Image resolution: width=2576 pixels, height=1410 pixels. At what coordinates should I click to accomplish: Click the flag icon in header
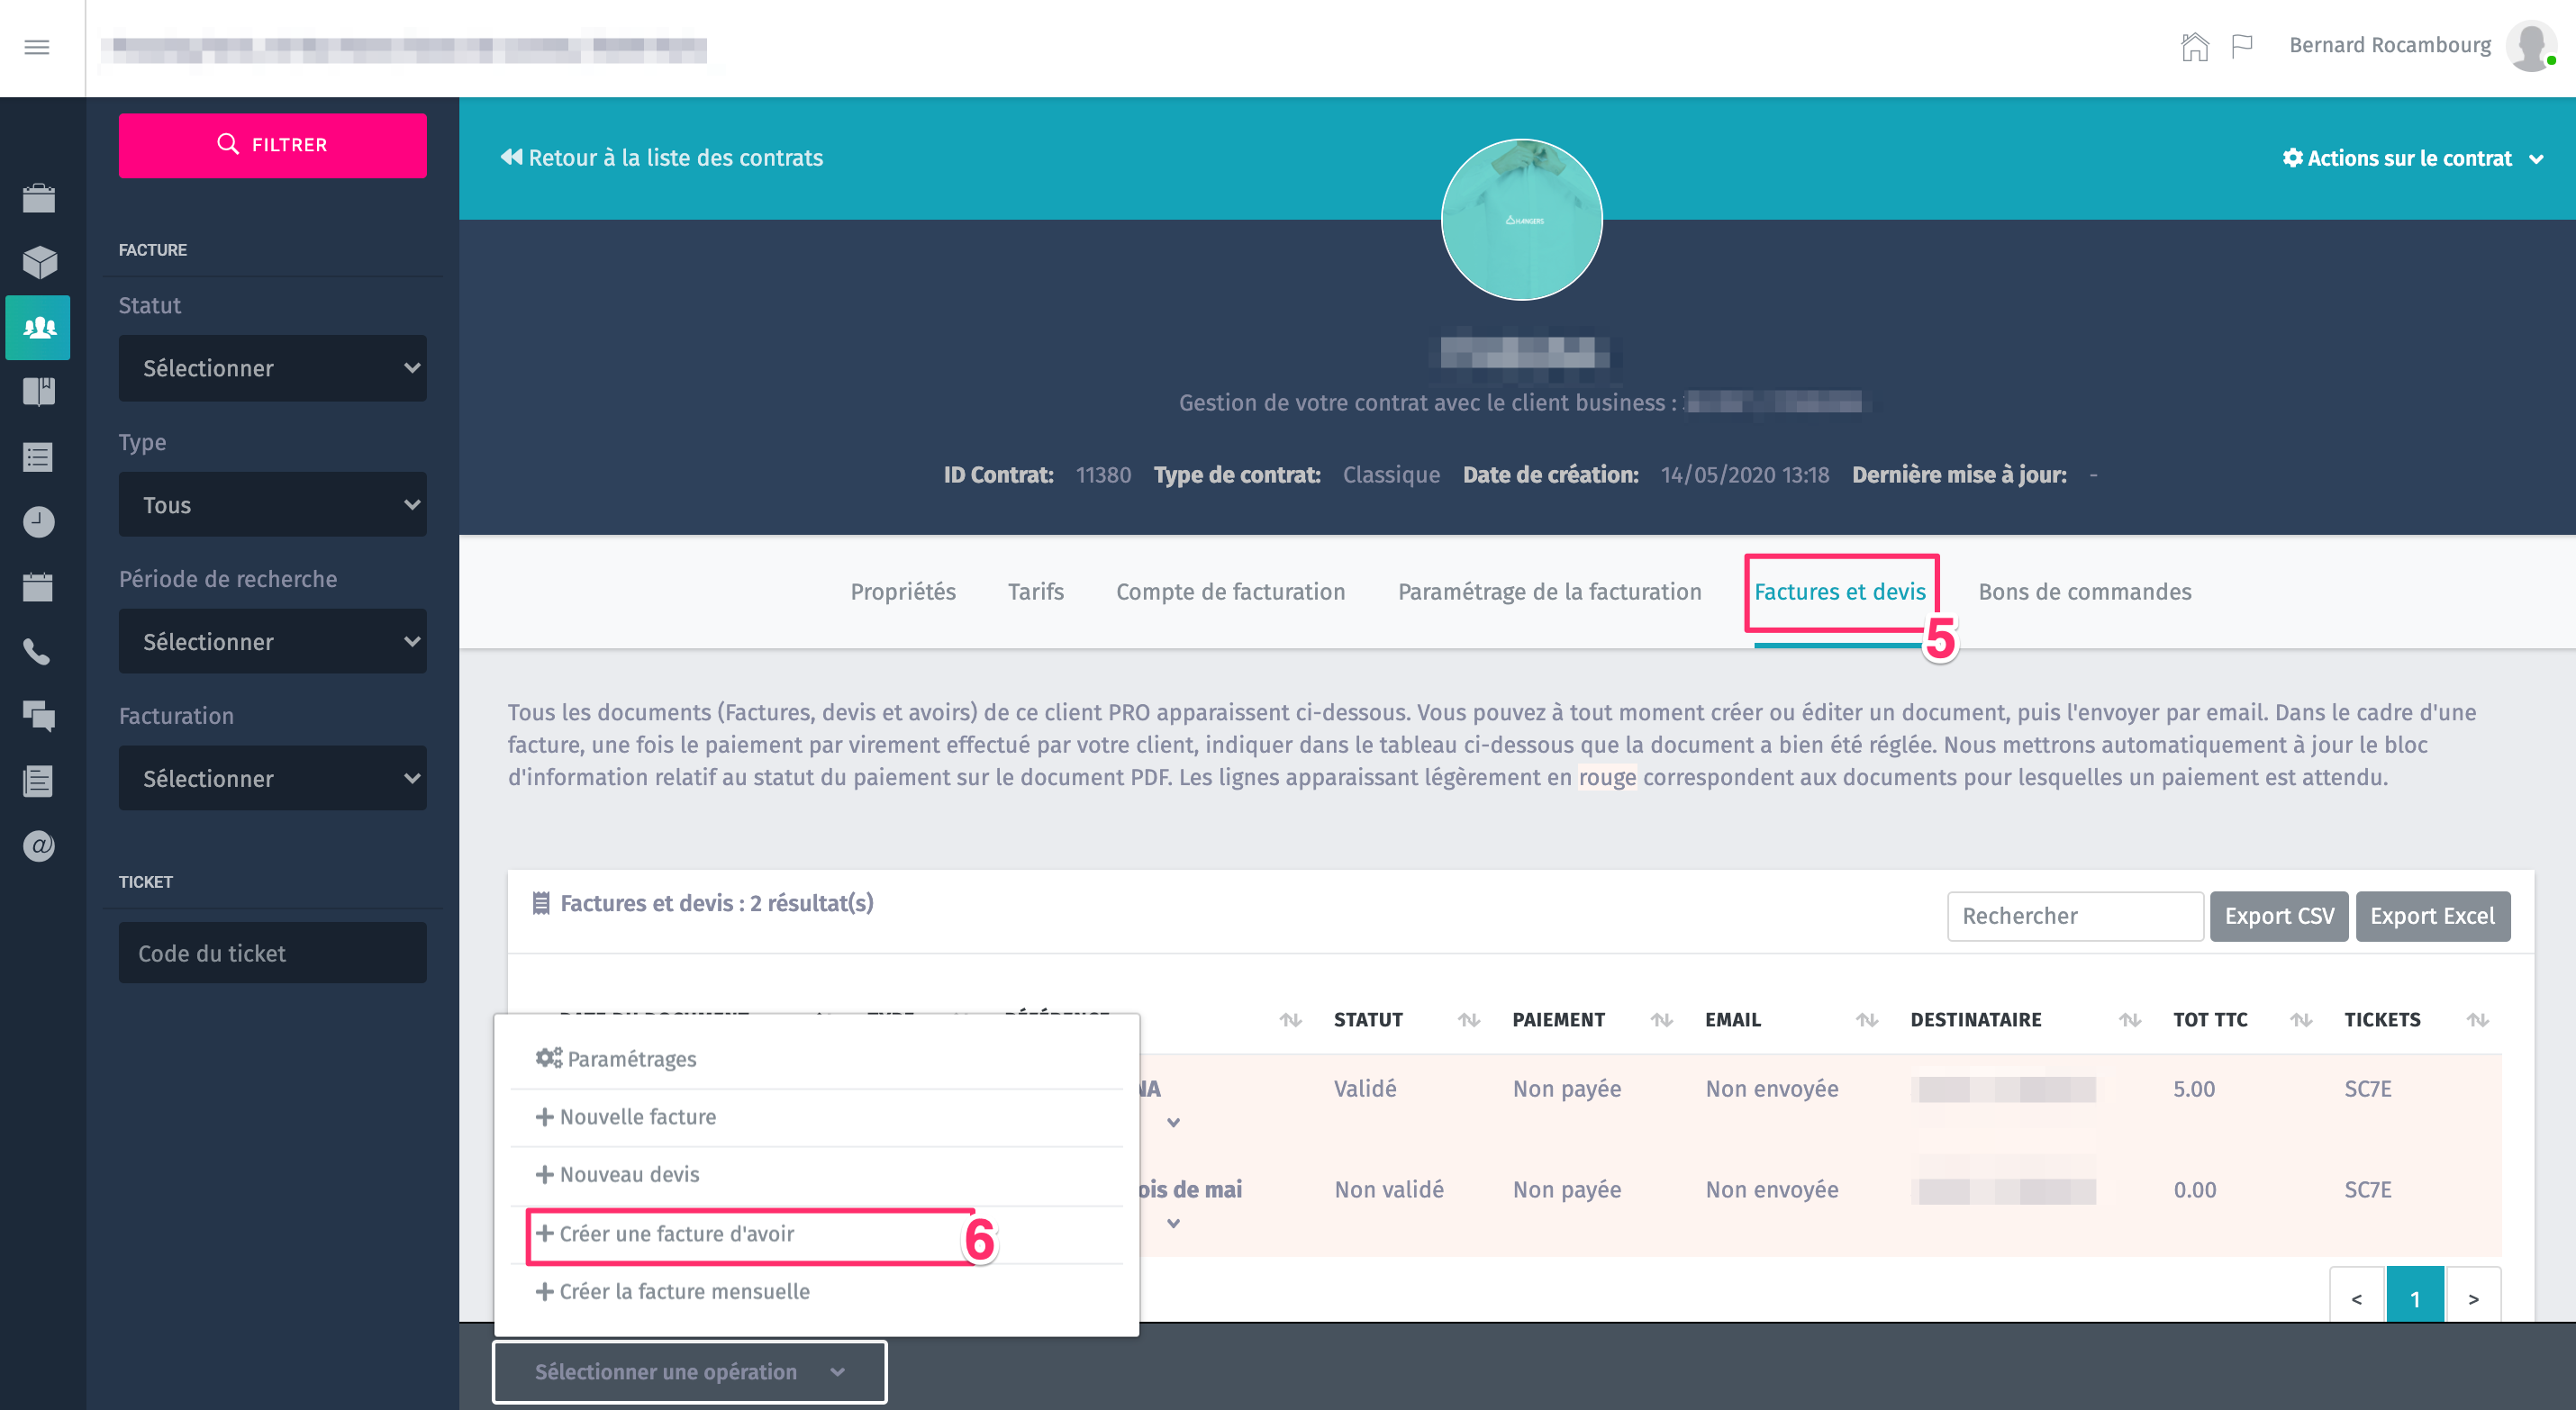coord(2241,46)
